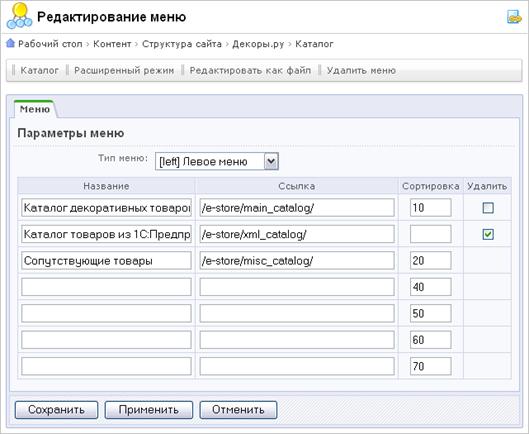The width and height of the screenshot is (529, 434).
Task: Click the Применить button
Action: tap(148, 410)
